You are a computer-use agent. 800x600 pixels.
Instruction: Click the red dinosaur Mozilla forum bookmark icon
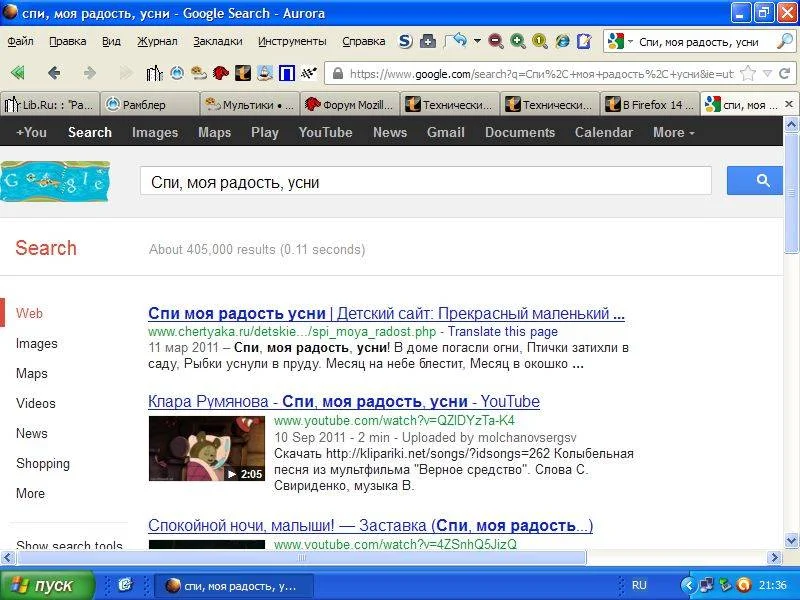(x=220, y=73)
